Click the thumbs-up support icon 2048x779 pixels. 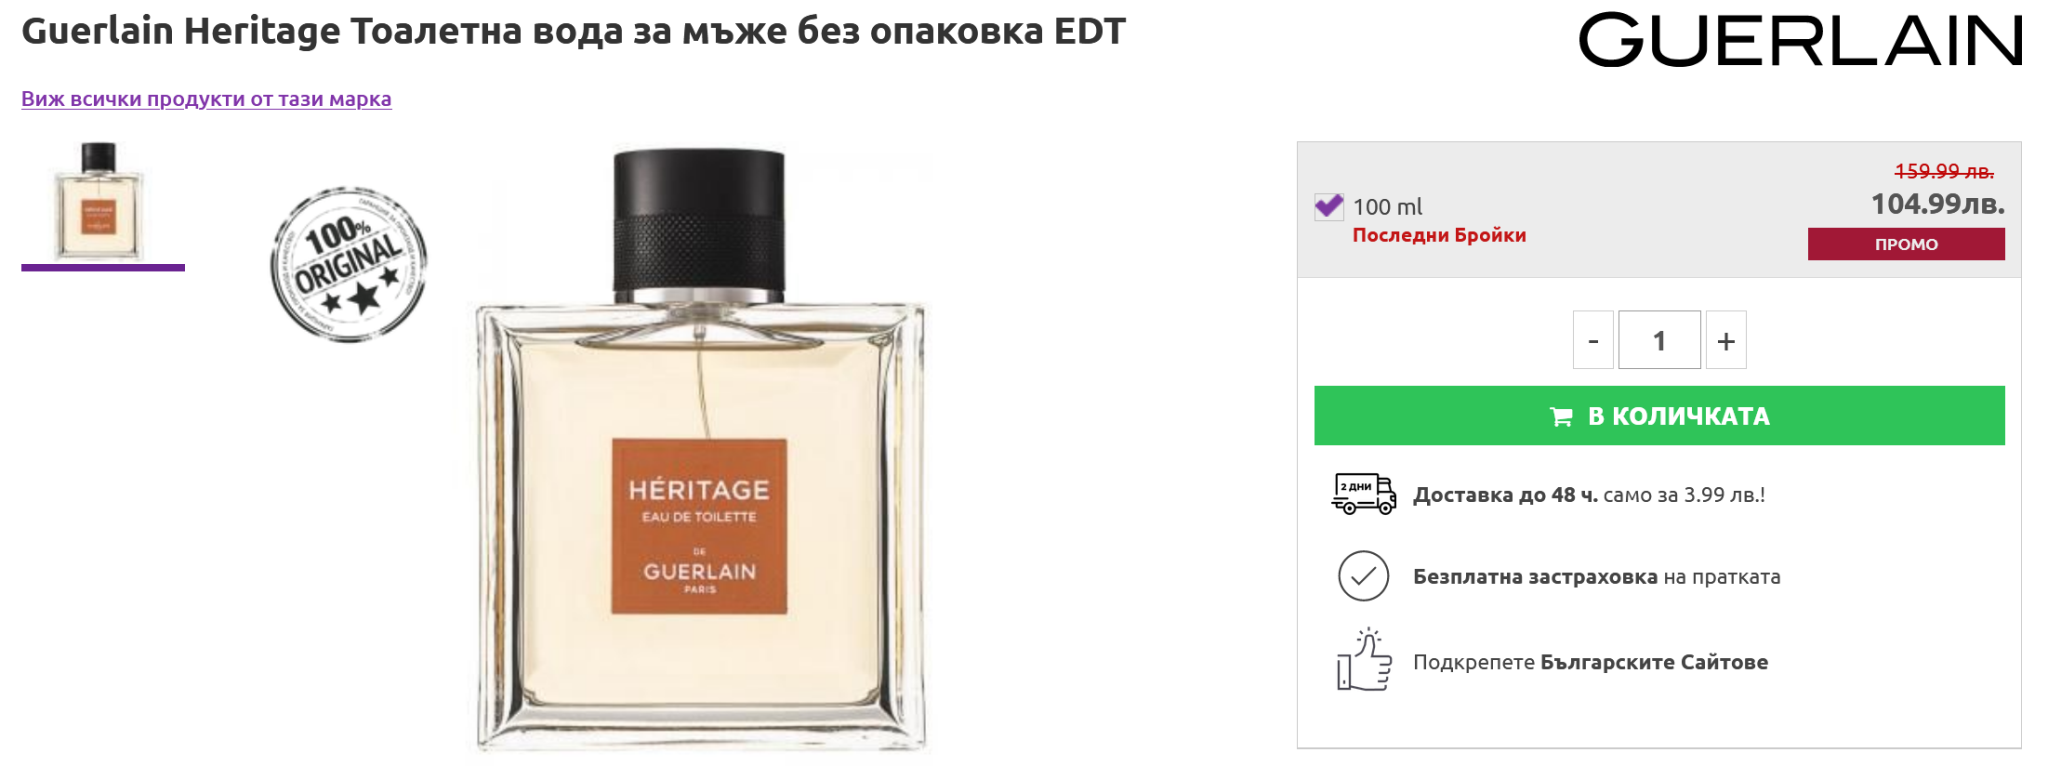[x=1364, y=660]
